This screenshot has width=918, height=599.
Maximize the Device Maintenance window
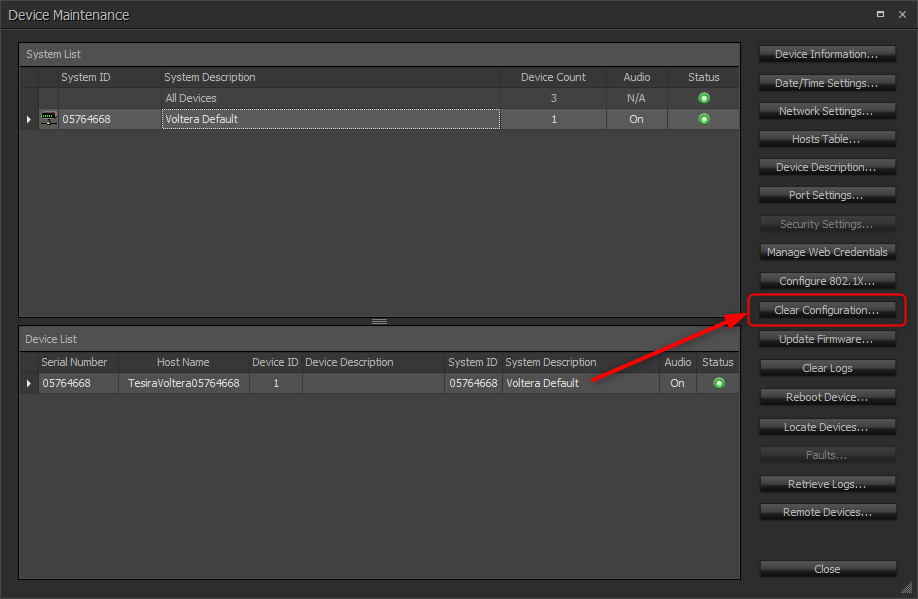coord(880,15)
